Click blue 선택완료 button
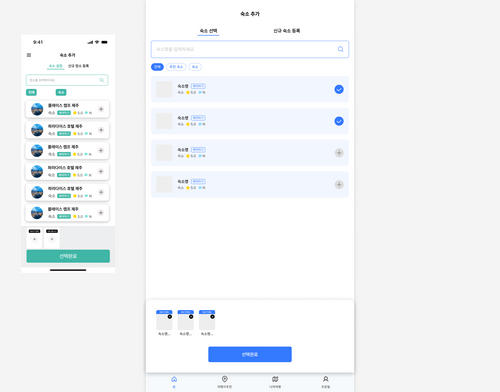This screenshot has width=500, height=392. click(x=250, y=354)
